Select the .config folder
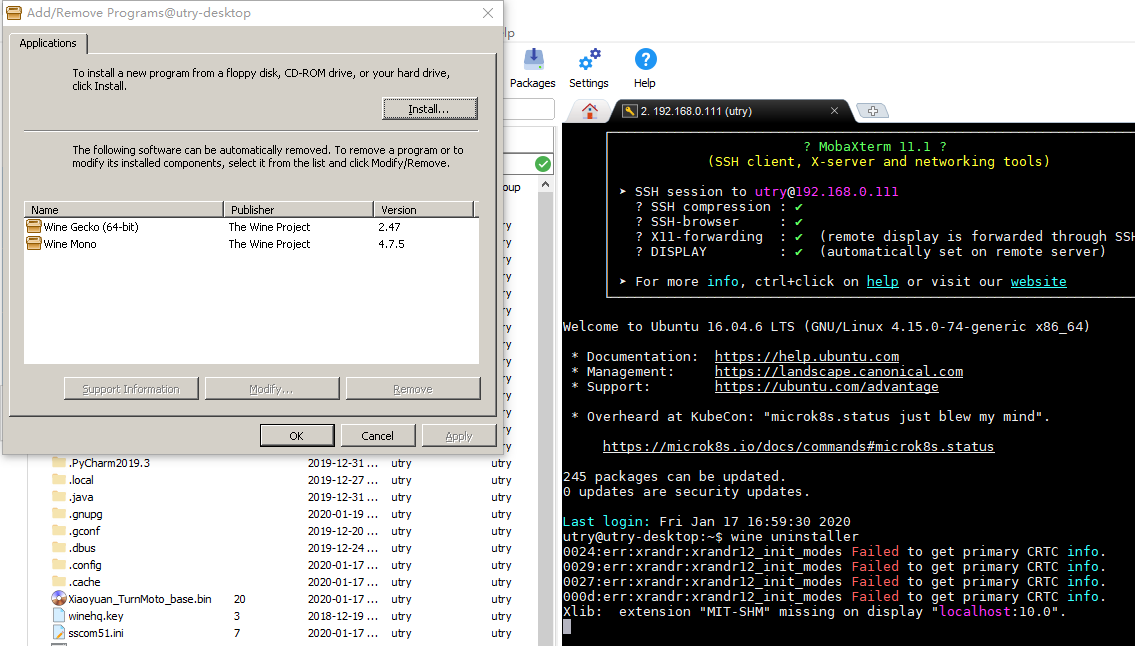 pyautogui.click(x=85, y=565)
